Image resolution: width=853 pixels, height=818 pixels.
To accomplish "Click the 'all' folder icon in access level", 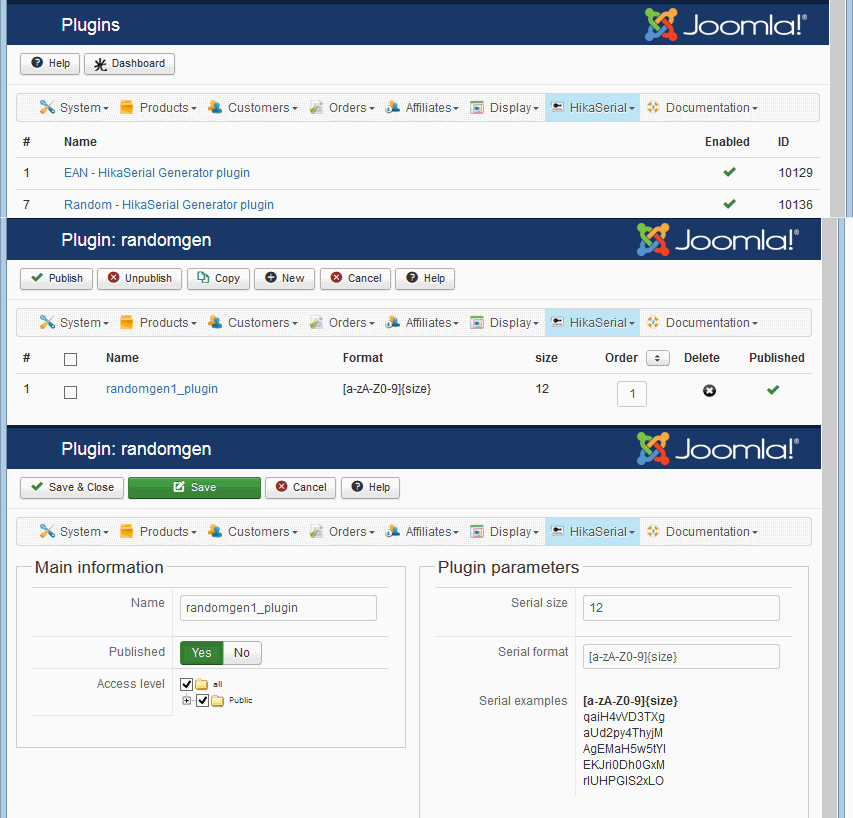I will pos(202,684).
